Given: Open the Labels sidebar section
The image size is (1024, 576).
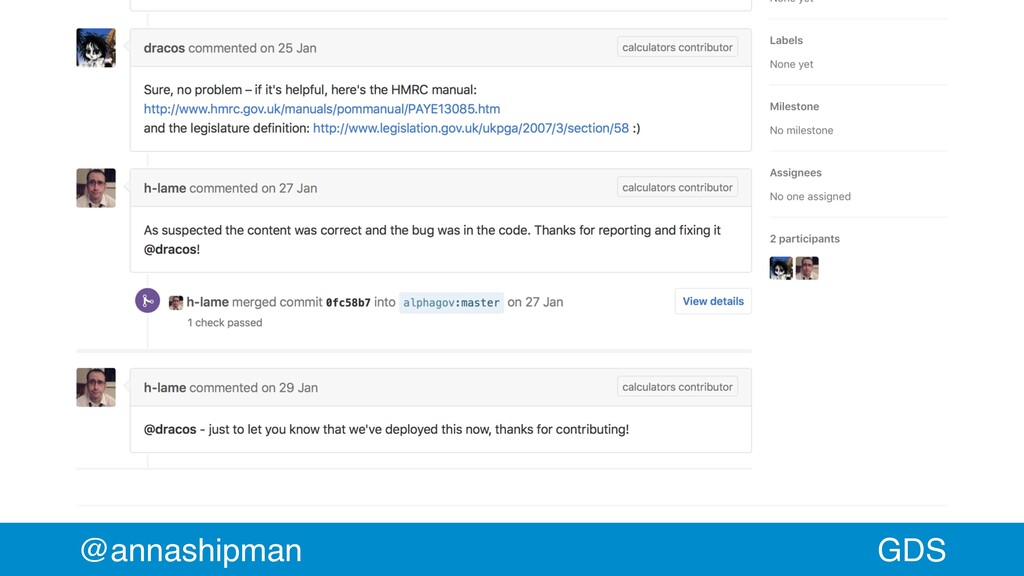Looking at the screenshot, I should (786, 40).
